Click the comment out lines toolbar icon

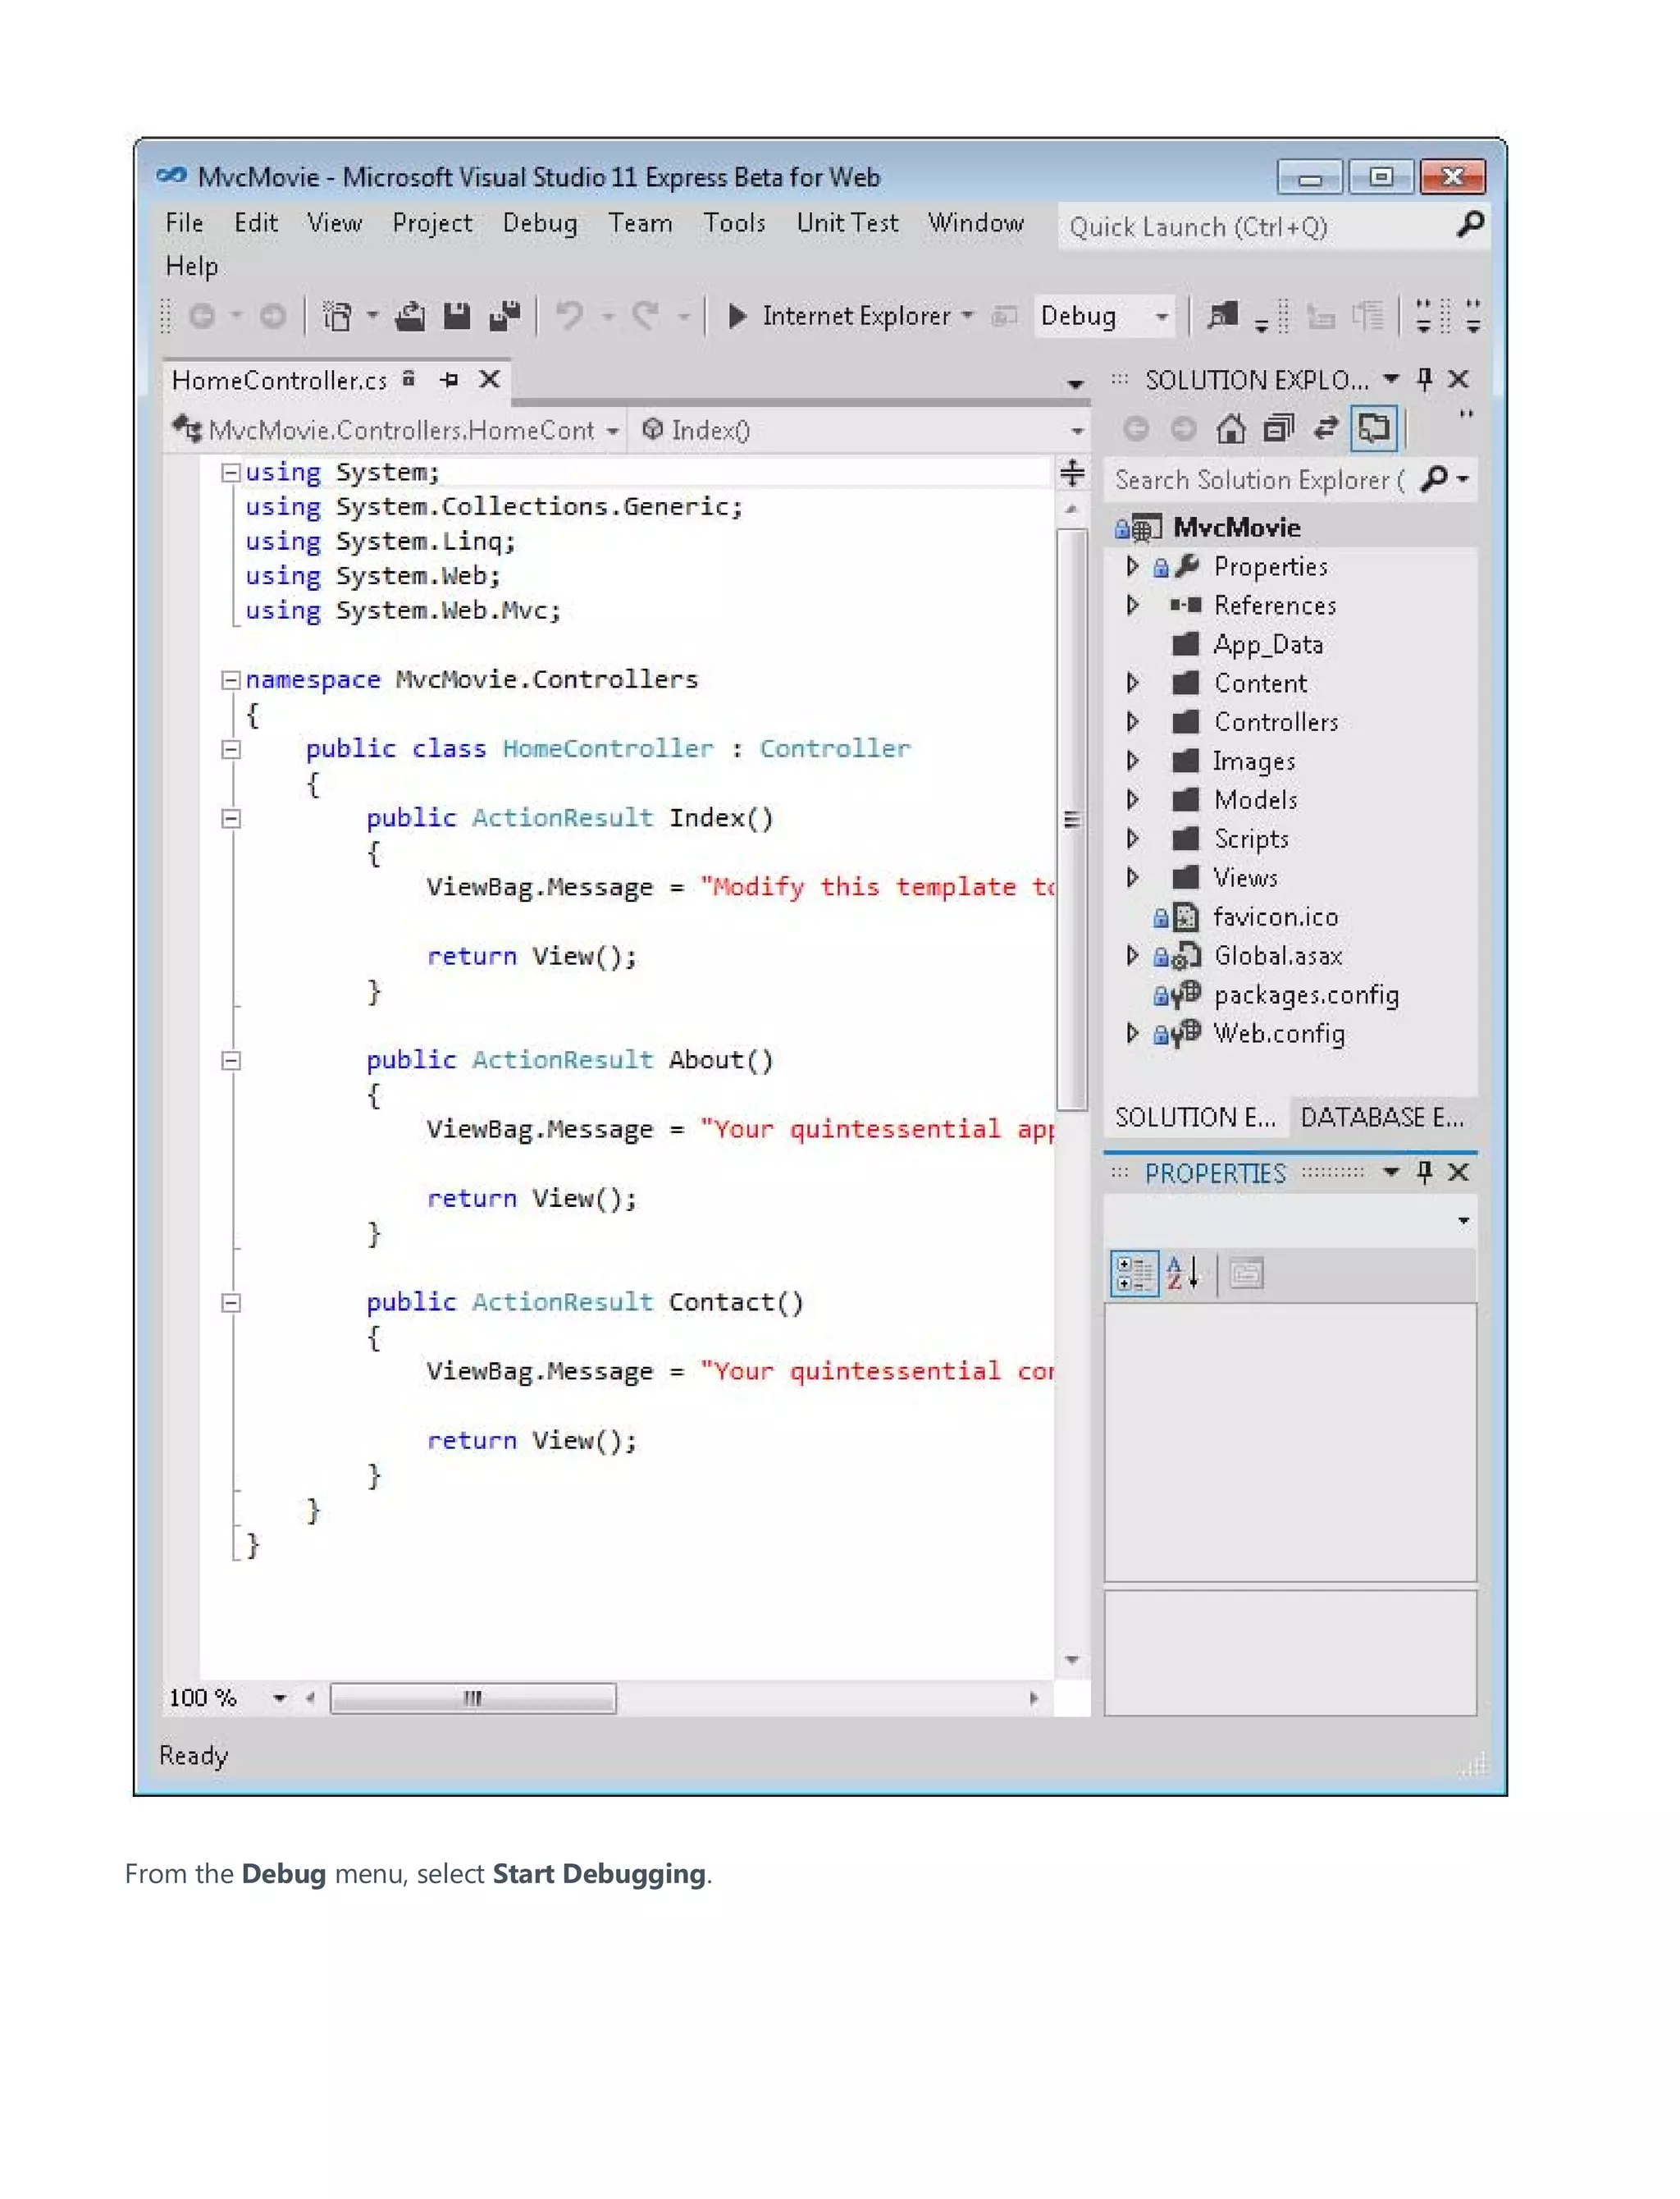coord(1322,317)
